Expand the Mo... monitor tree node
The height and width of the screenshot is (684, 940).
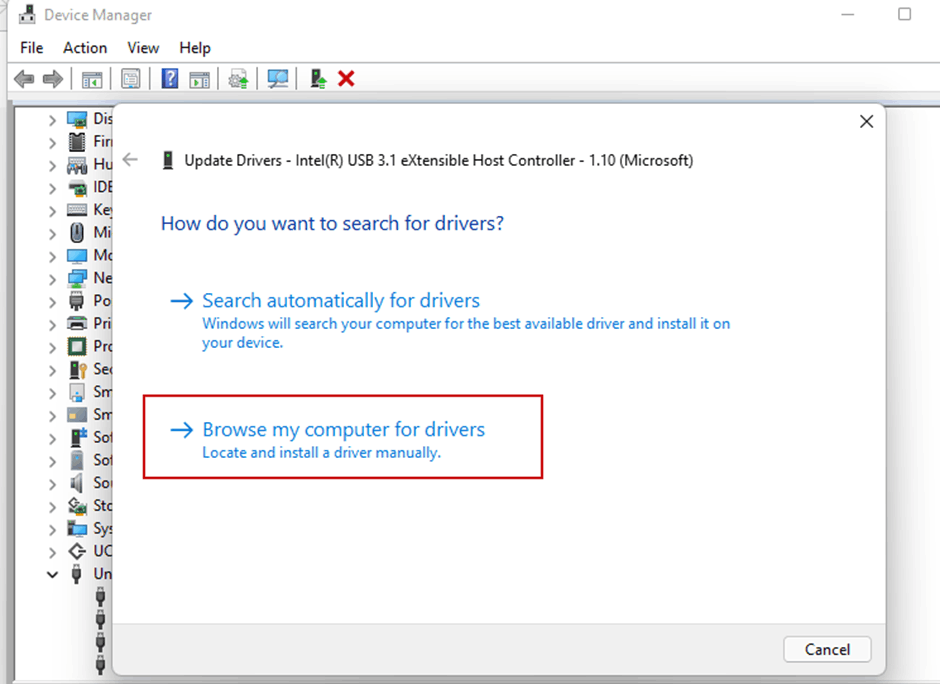52,257
